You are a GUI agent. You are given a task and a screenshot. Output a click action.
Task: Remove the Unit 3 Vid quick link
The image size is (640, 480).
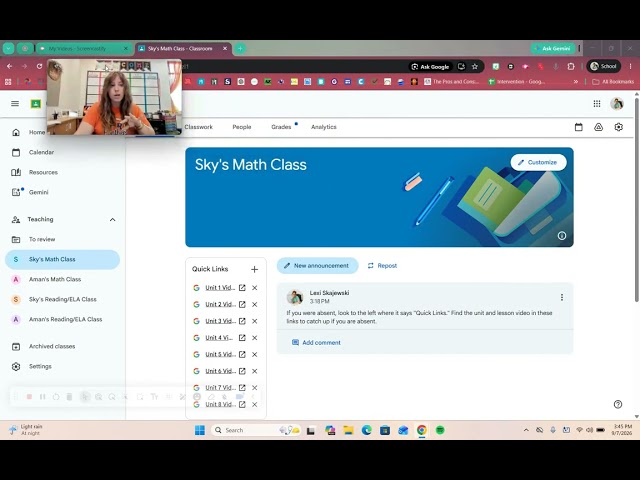(x=255, y=321)
